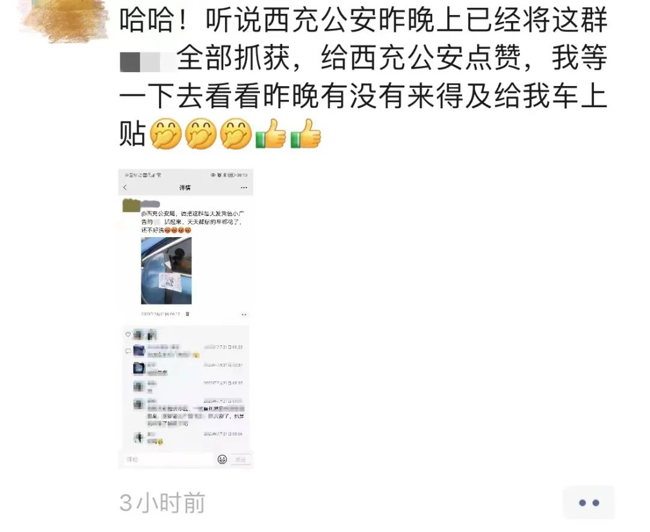Tap the first commenter's blurred avatar
This screenshot has height=532, width=650.
point(138,351)
